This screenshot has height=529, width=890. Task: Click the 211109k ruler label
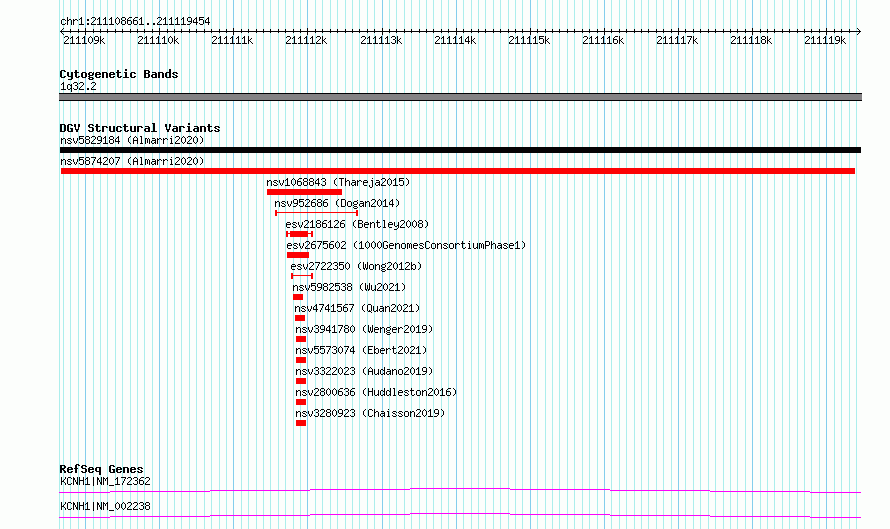click(x=84, y=40)
